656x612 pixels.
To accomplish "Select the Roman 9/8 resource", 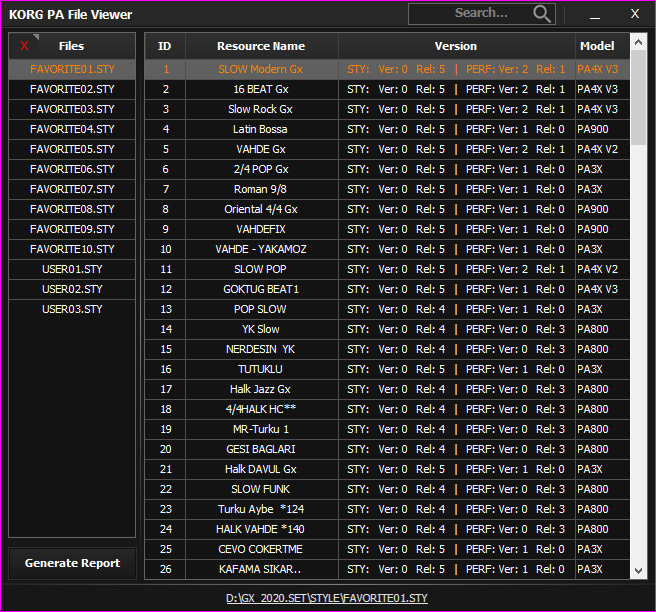I will (261, 189).
